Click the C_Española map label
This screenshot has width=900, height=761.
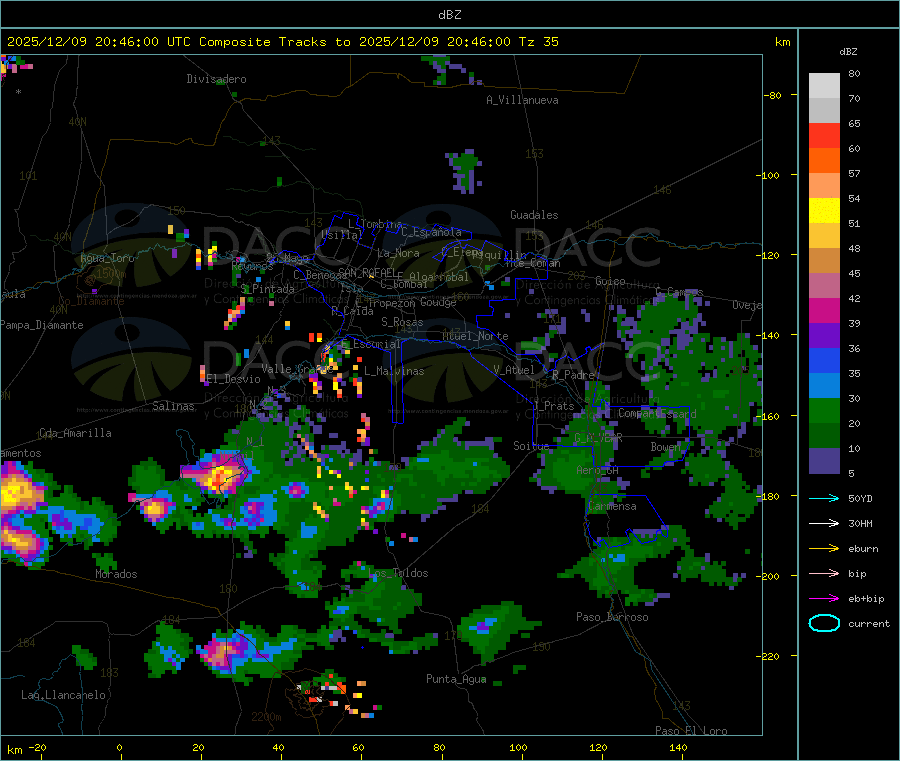[432, 232]
